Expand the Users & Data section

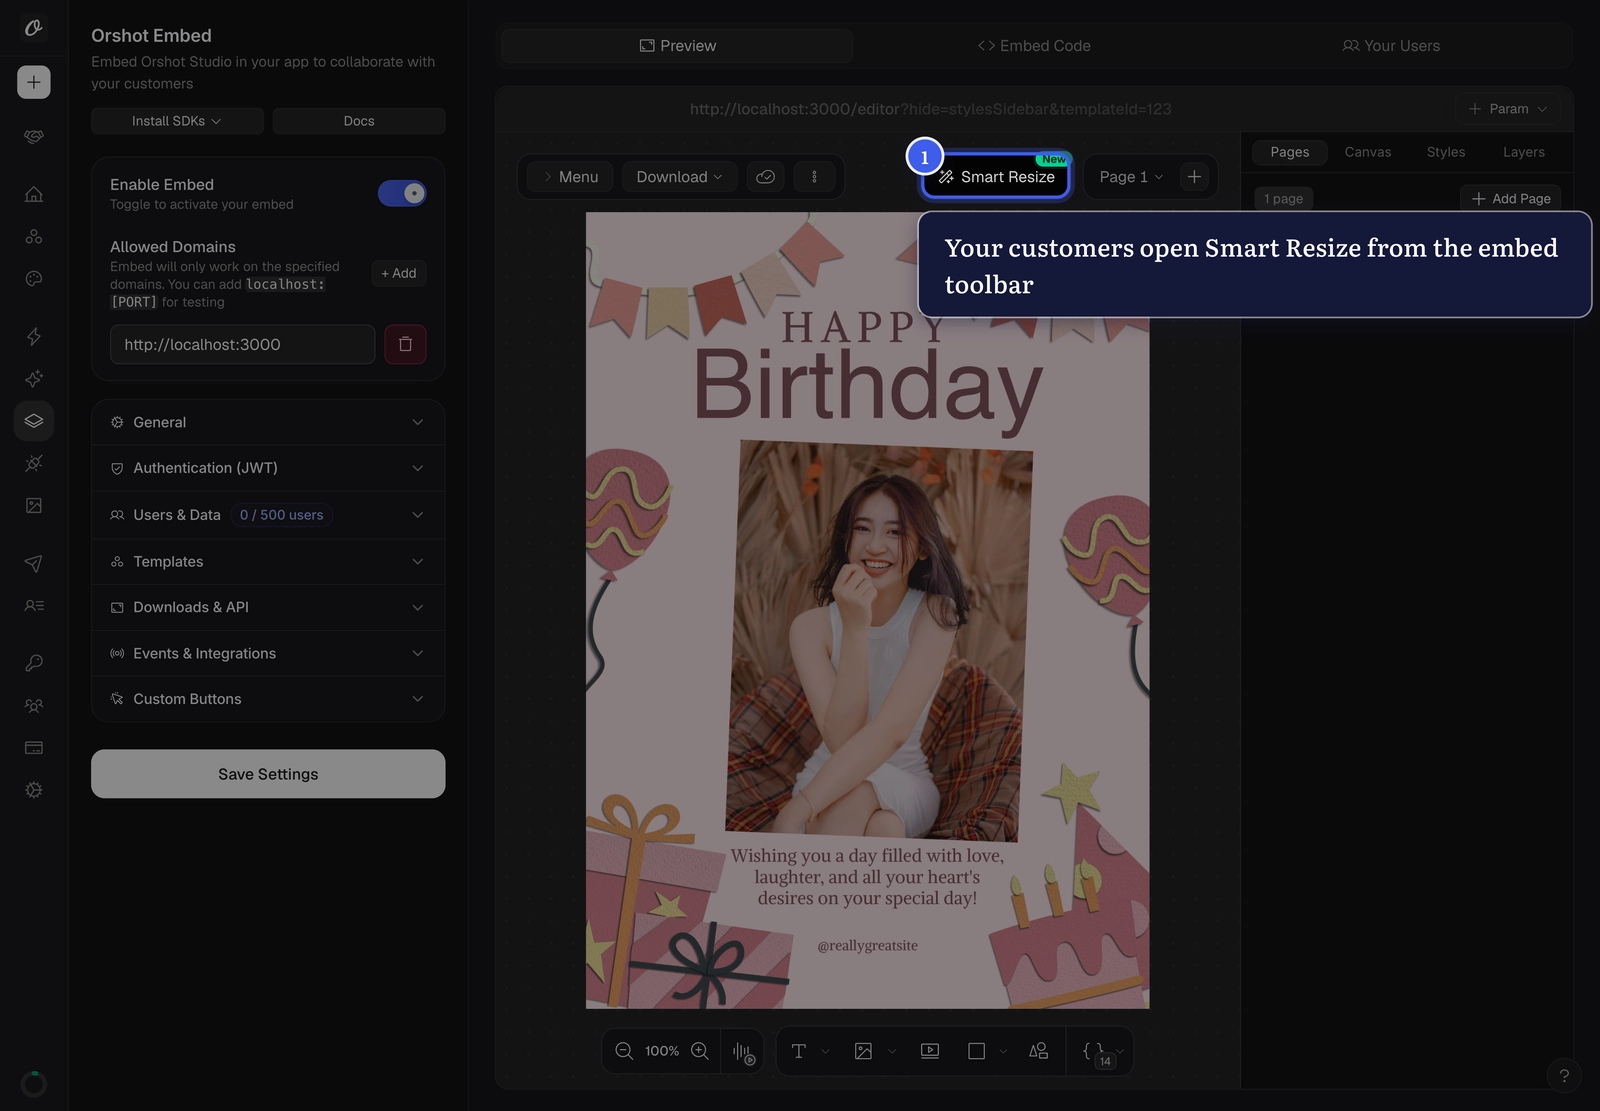(268, 515)
